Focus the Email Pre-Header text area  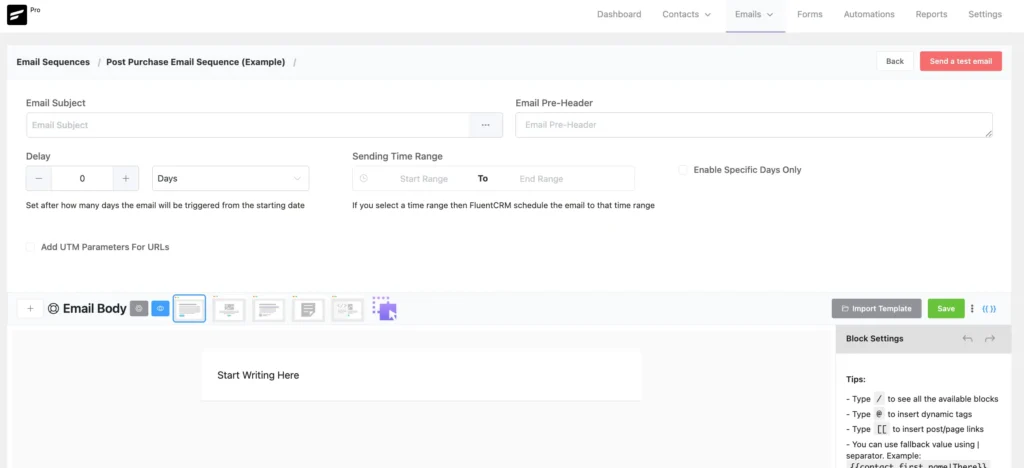(x=754, y=125)
